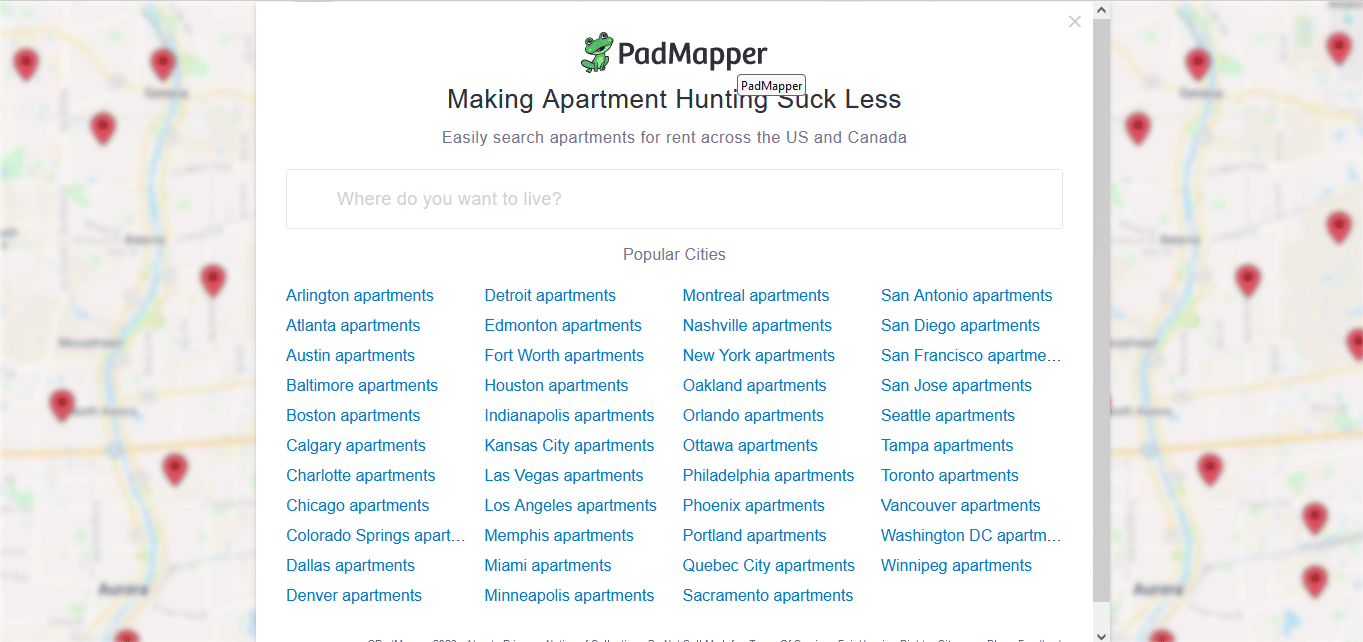The height and width of the screenshot is (642, 1363).
Task: Focus the 'Where do you want to live?' field
Action: (674, 199)
